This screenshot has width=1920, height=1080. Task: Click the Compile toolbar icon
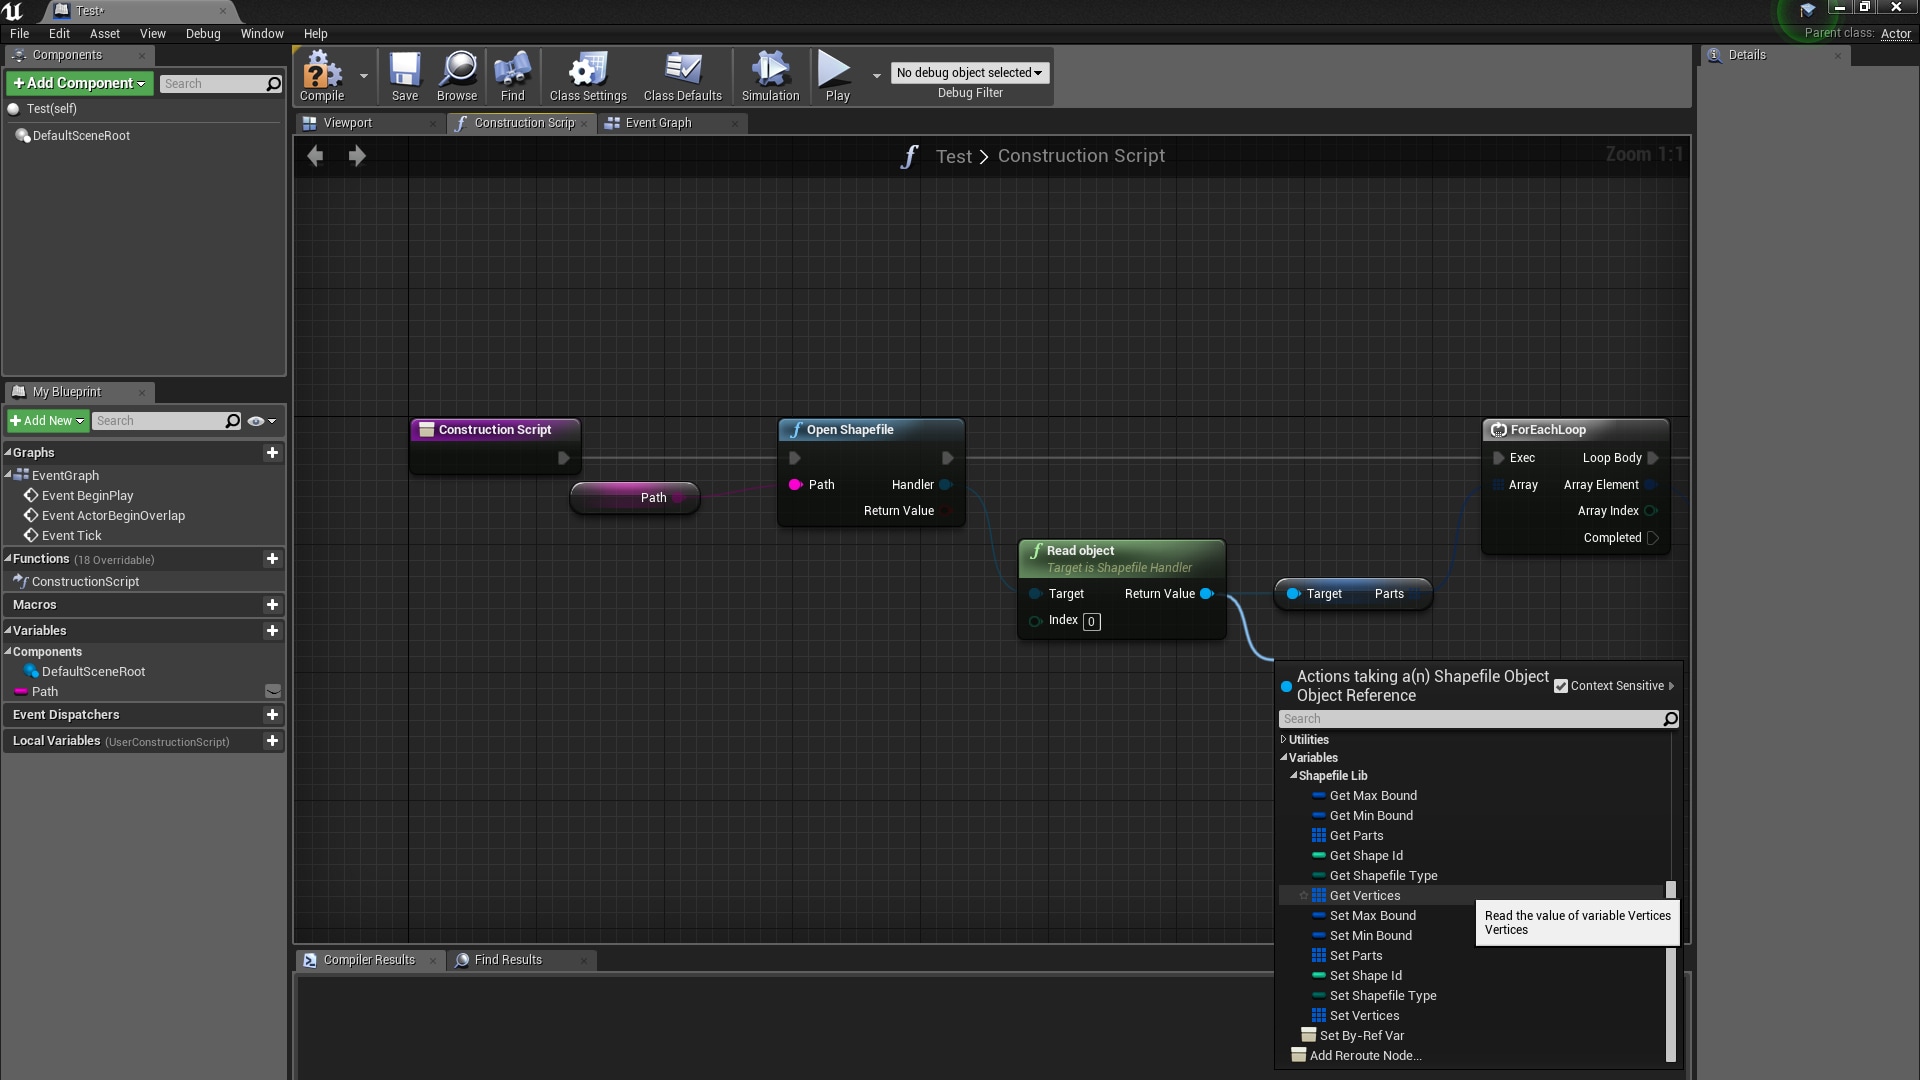[x=322, y=76]
